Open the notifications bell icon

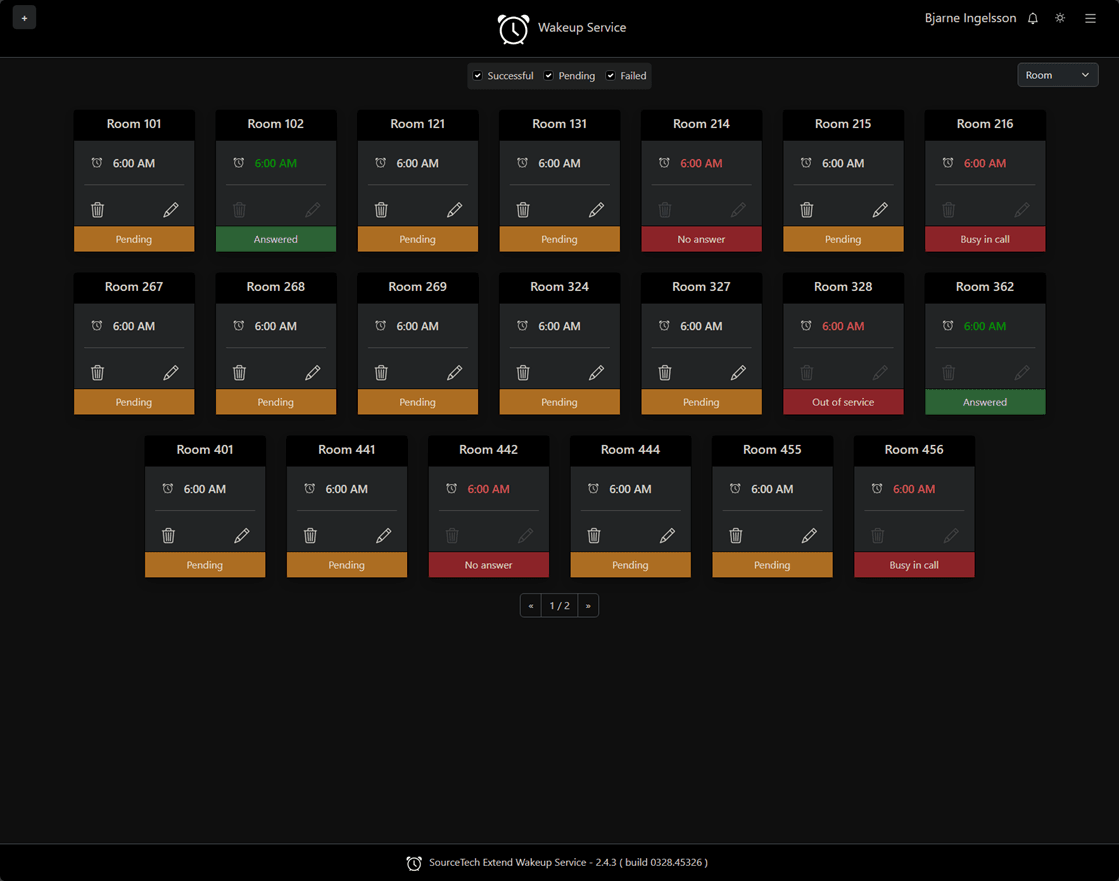pos(1033,19)
